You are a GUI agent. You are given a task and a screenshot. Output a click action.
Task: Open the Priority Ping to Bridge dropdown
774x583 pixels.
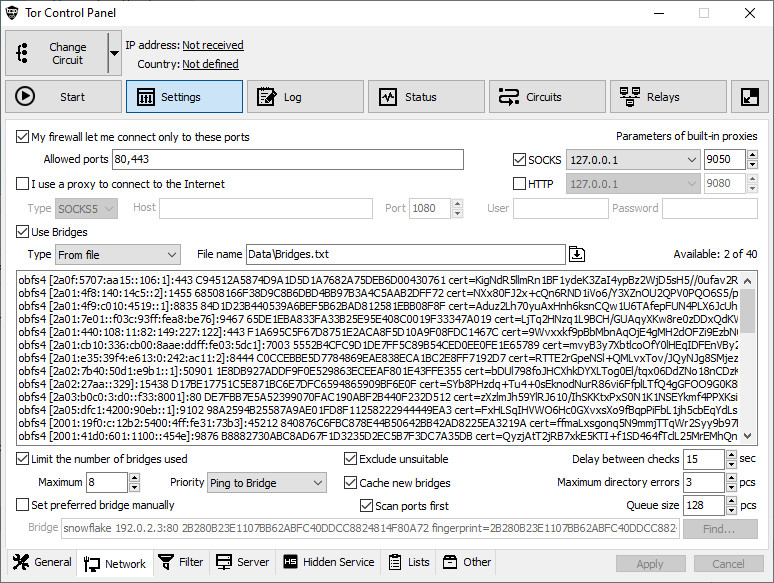coord(267,482)
